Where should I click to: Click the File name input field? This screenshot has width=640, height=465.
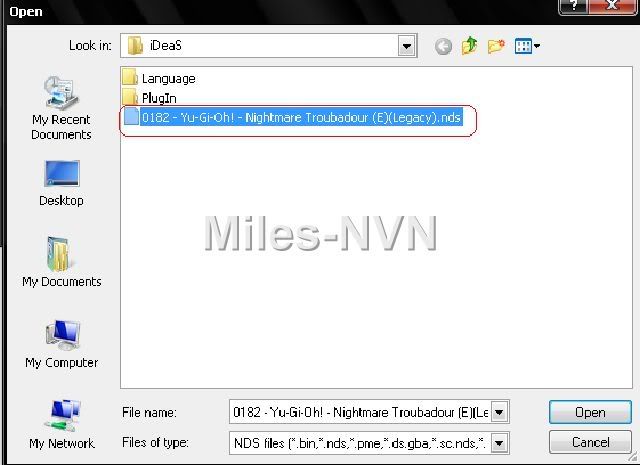click(x=360, y=412)
